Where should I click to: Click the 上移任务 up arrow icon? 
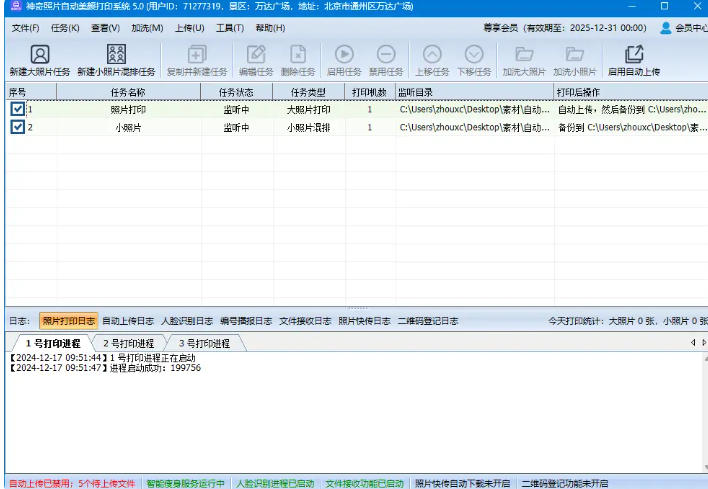coord(432,54)
